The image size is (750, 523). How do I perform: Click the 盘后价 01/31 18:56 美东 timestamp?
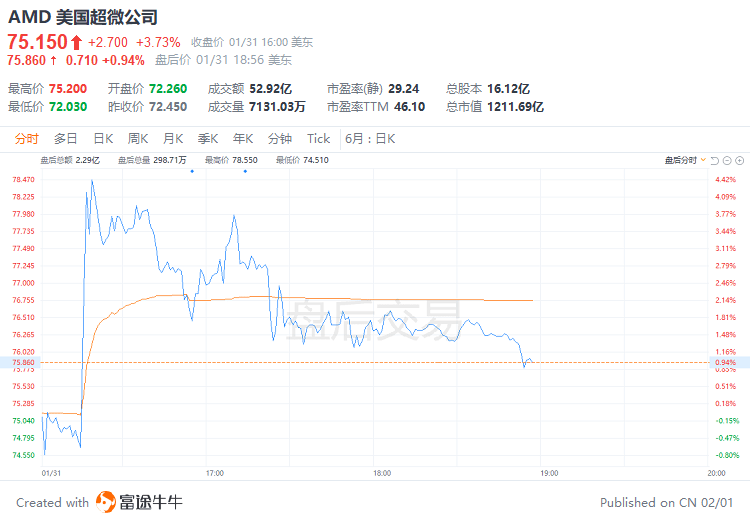(223, 60)
